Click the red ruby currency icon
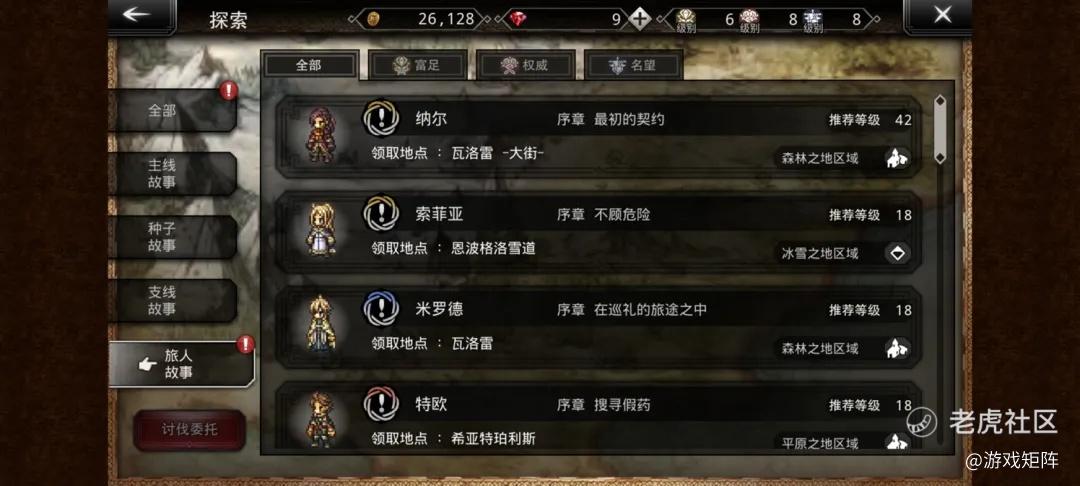Viewport: 1080px width, 486px height. pos(518,19)
